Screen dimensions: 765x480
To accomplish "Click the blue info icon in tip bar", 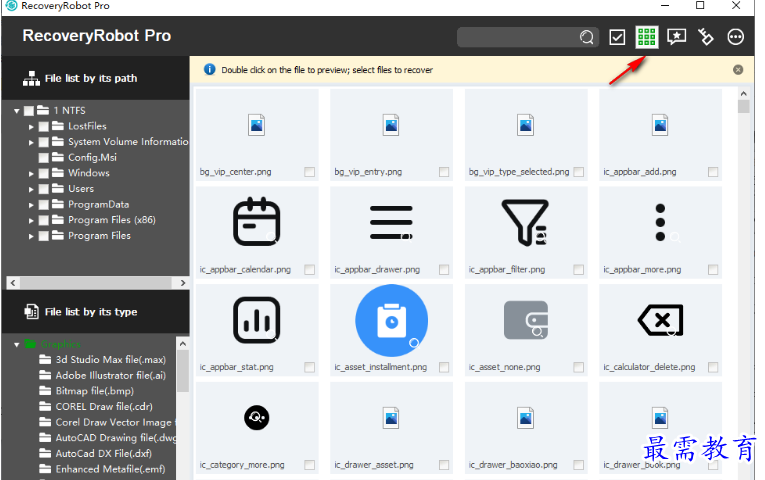I will (x=209, y=70).
